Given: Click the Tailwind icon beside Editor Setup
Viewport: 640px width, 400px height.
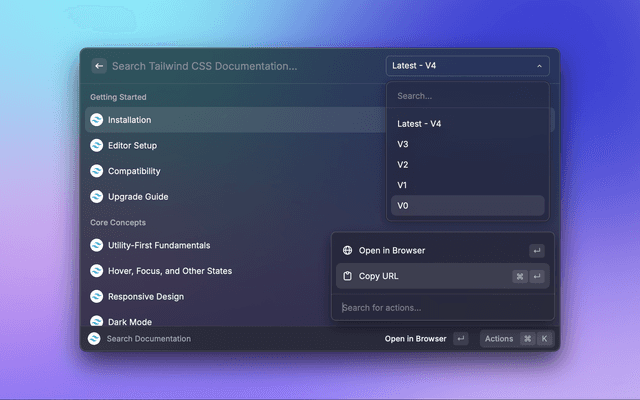Looking at the screenshot, I should tap(96, 145).
